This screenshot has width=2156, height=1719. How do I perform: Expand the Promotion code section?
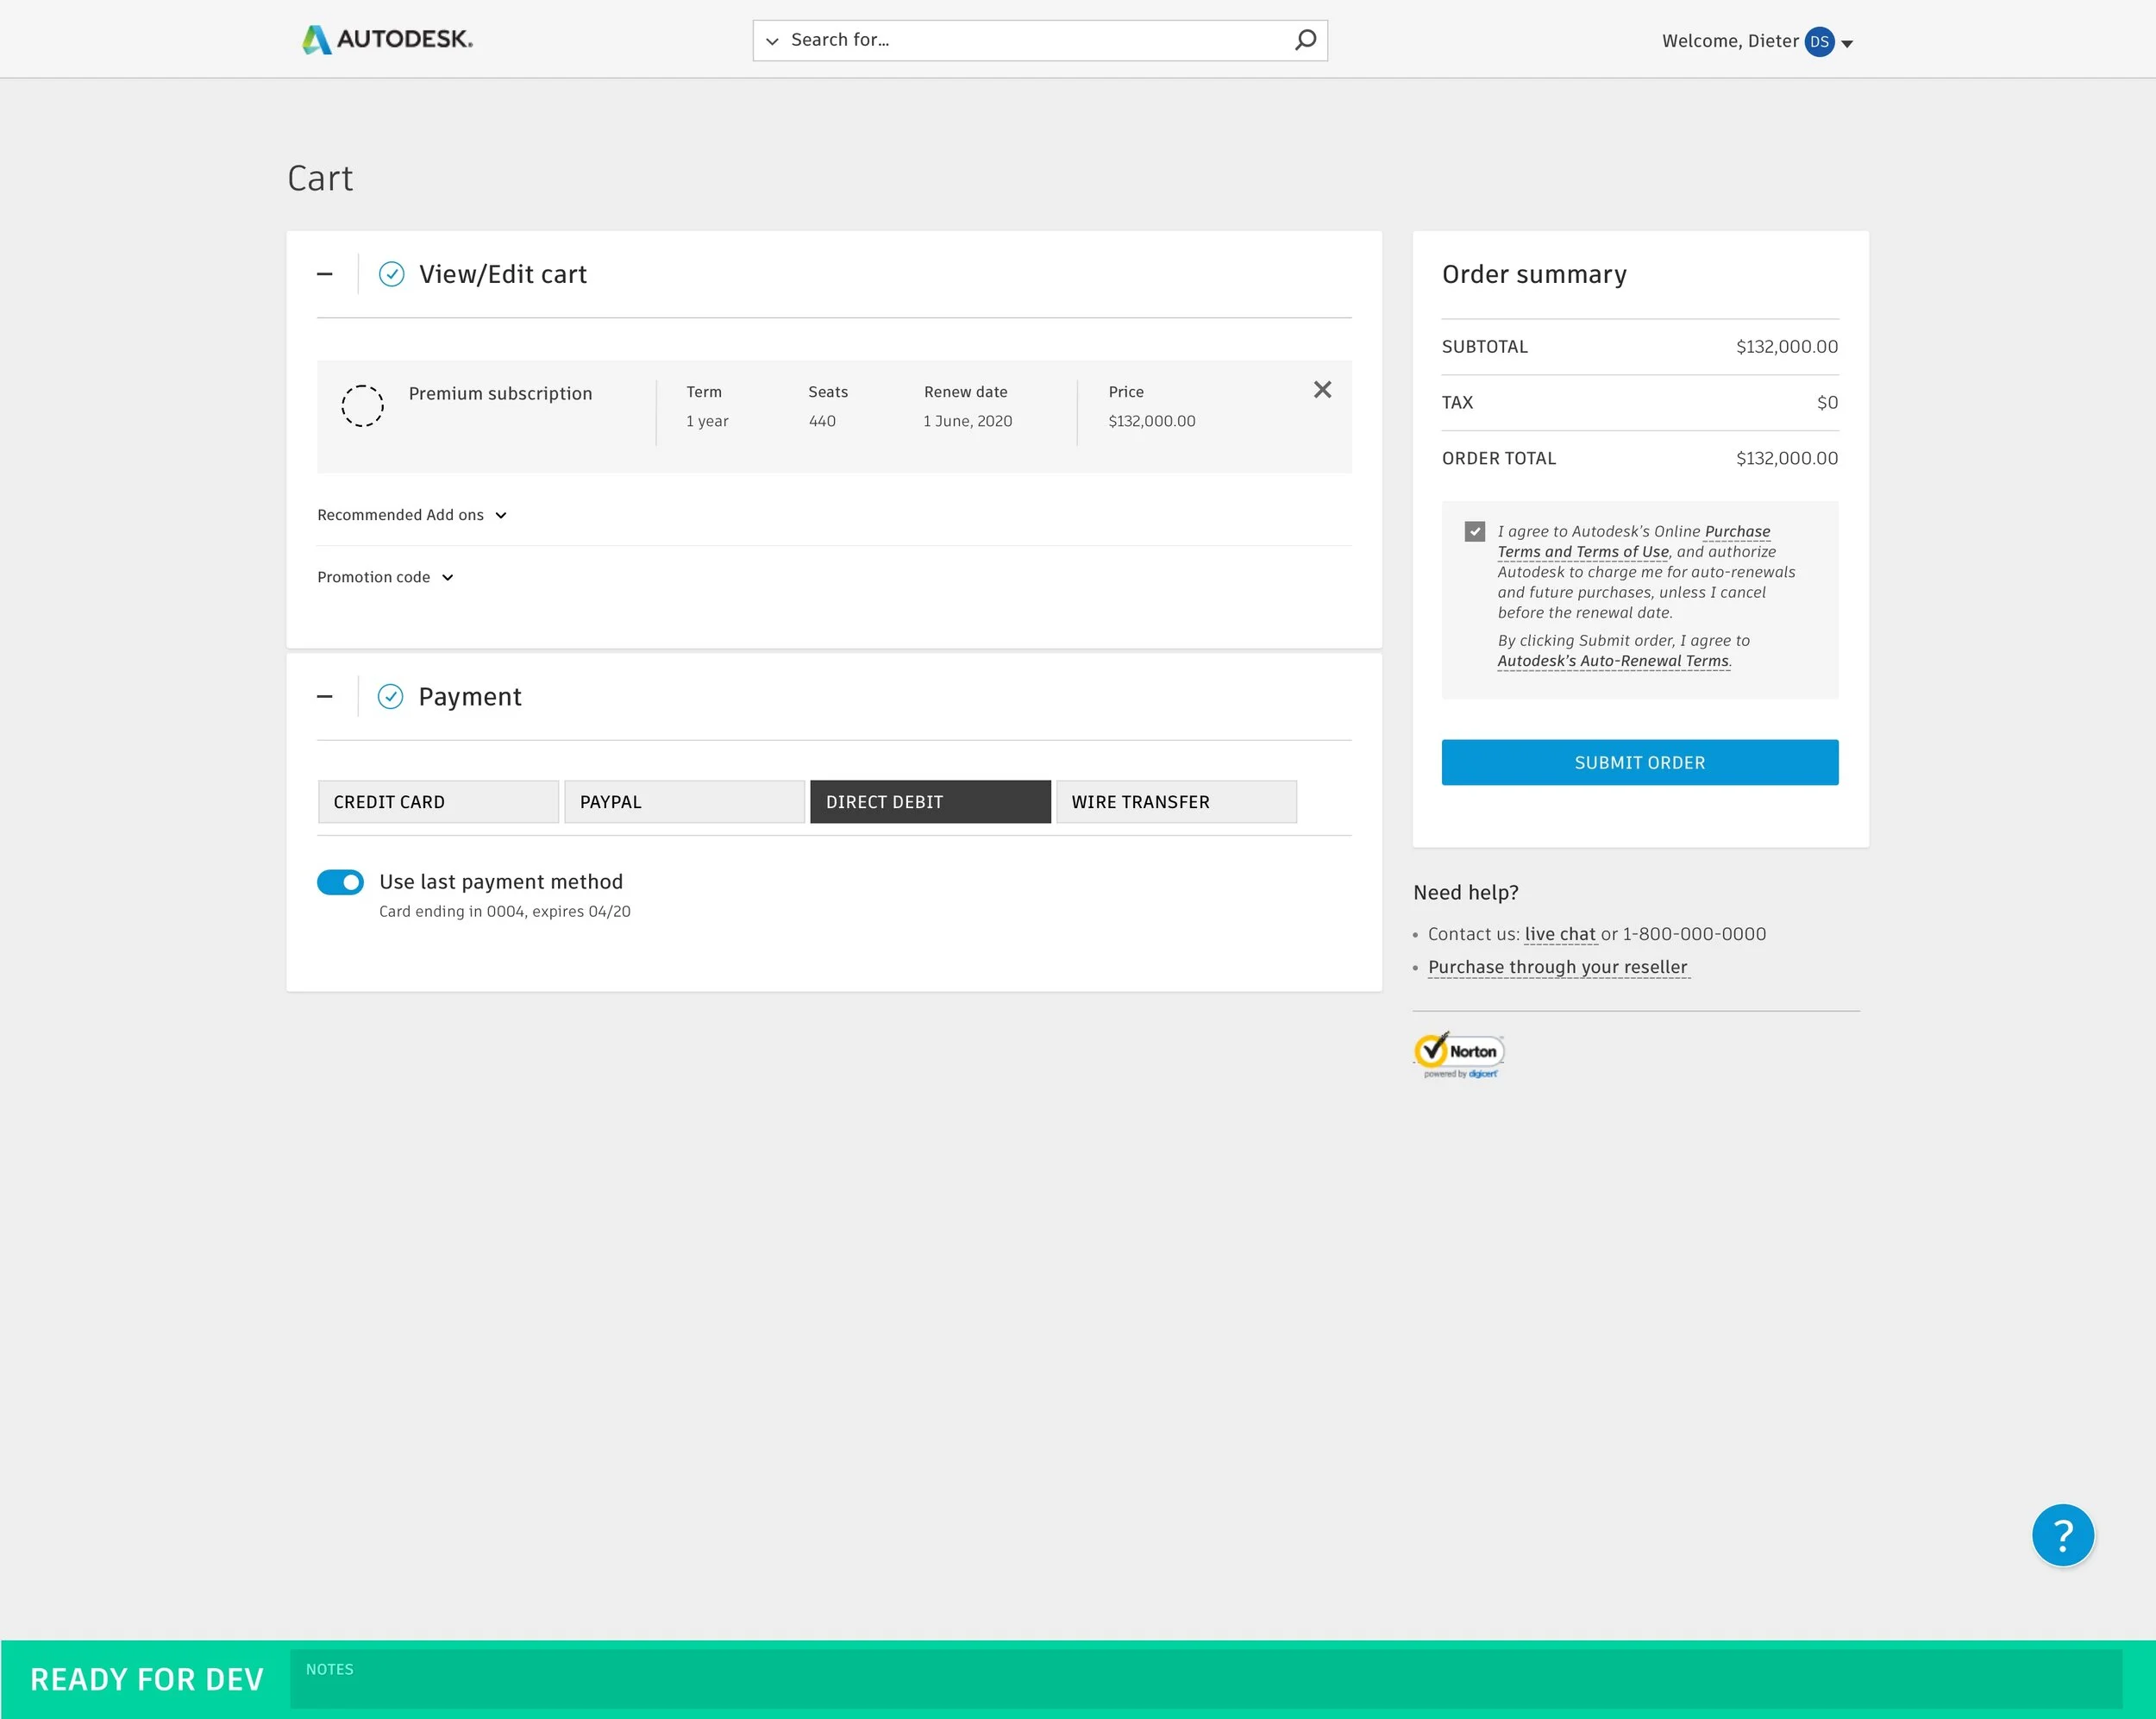point(385,577)
